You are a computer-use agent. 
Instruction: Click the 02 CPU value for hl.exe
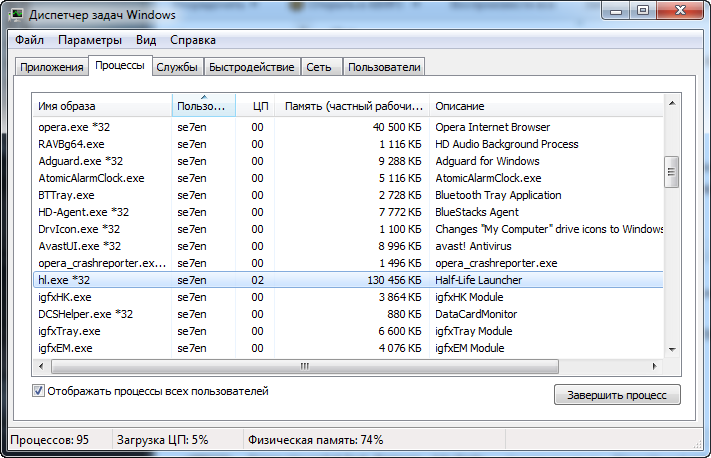coord(257,280)
